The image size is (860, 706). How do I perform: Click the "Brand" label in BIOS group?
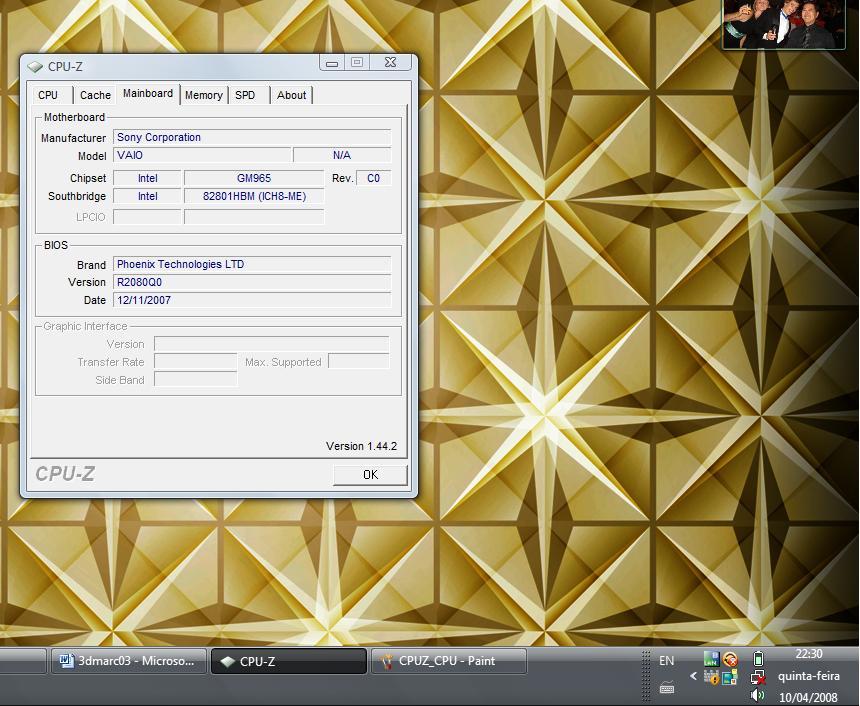(x=92, y=265)
